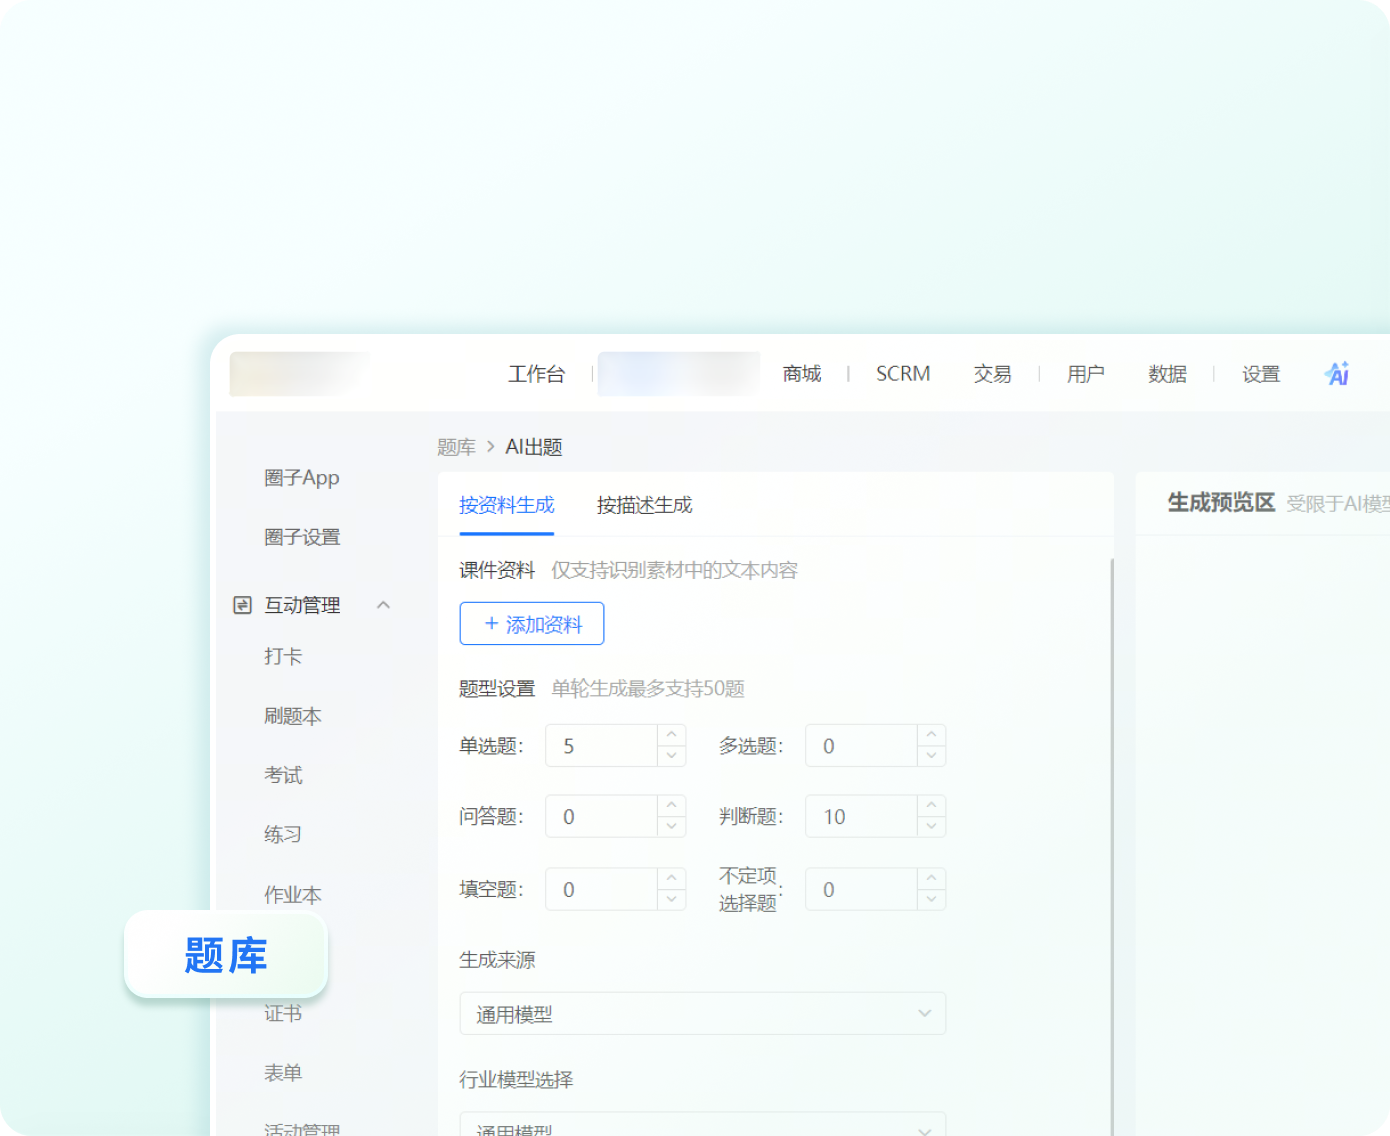Increase the 问答题 count by one

[x=672, y=806]
